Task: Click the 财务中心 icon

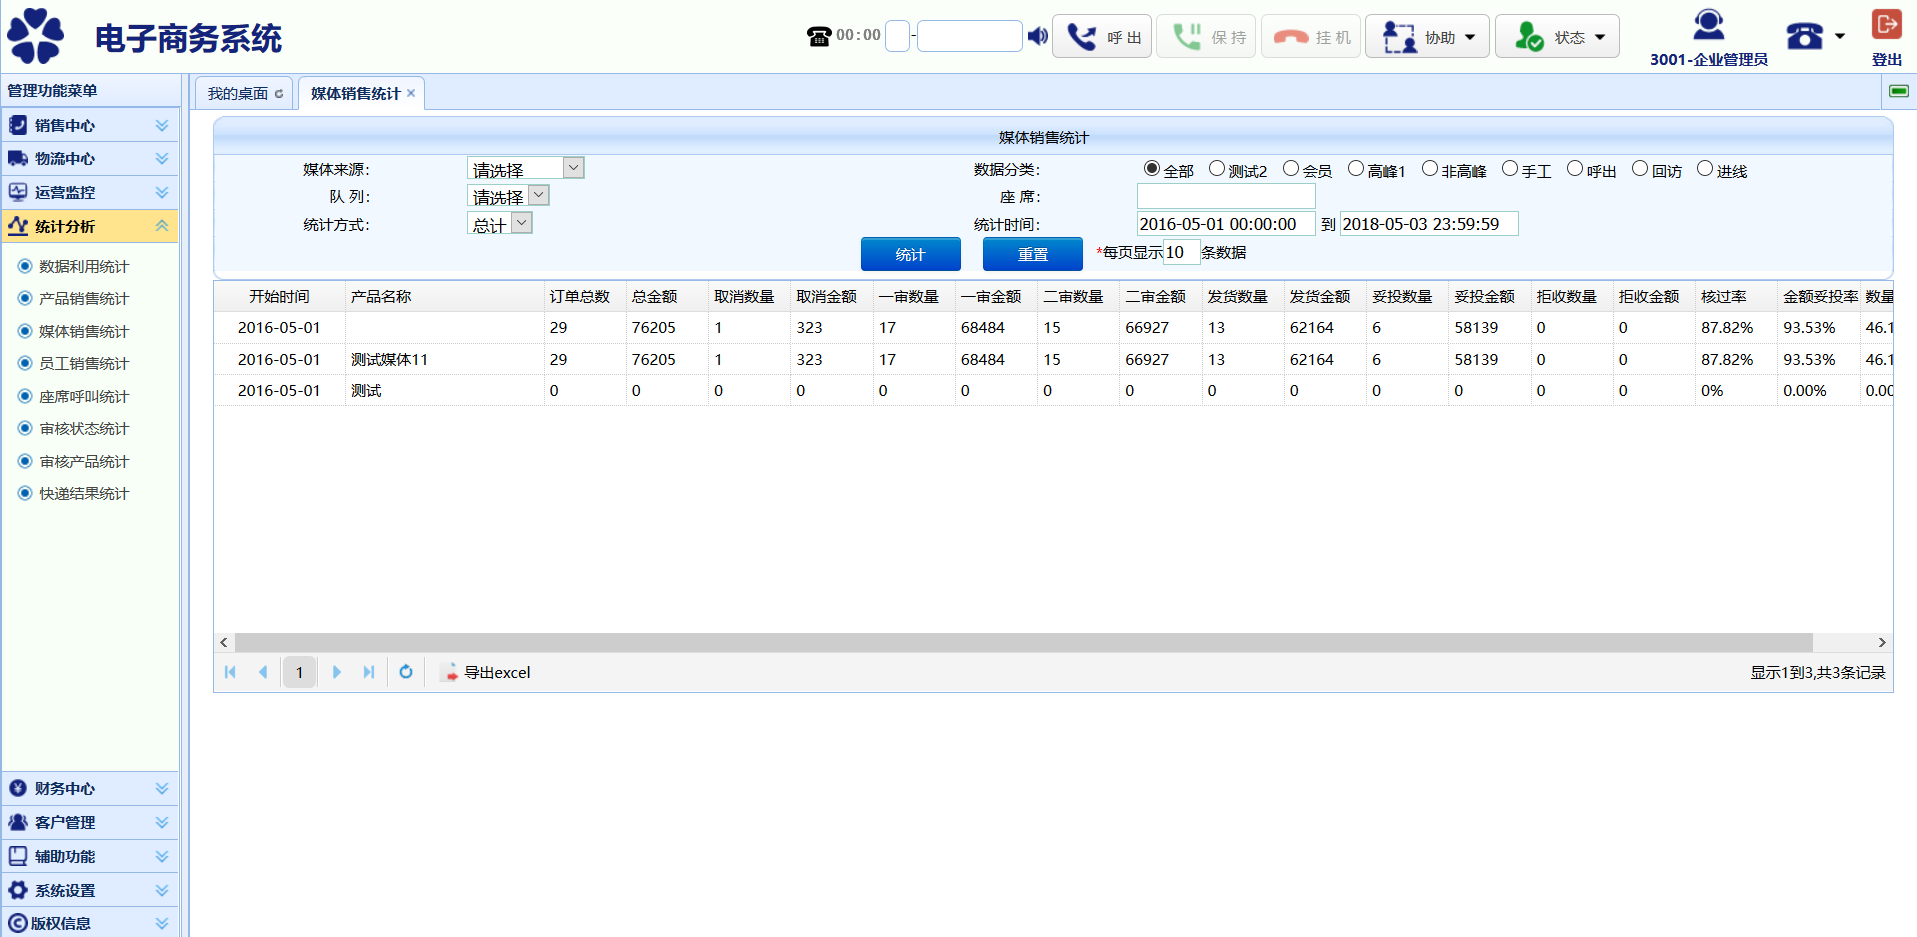Action: [18, 788]
